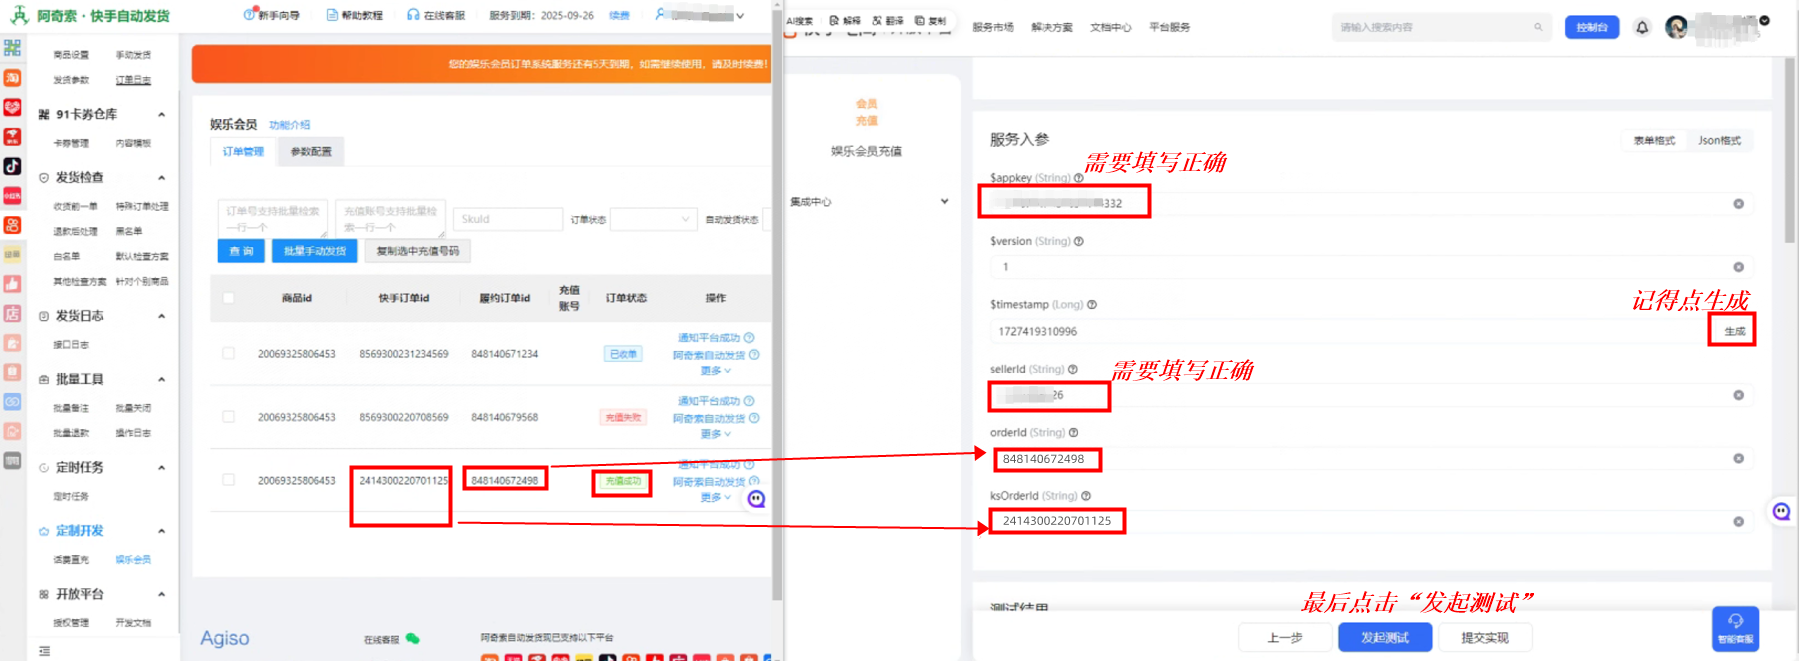This screenshot has height=661, width=1799.
Task: Open 文档中心 in top navigation
Action: tap(1110, 27)
